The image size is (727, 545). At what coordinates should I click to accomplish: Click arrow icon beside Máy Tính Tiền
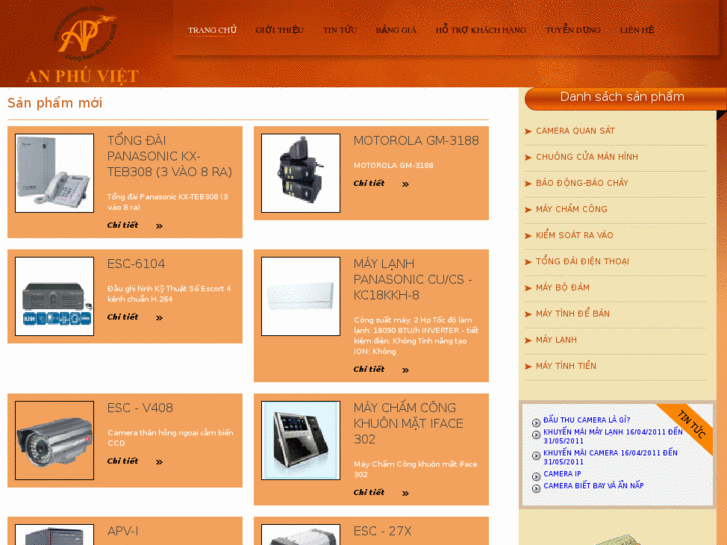click(x=528, y=366)
